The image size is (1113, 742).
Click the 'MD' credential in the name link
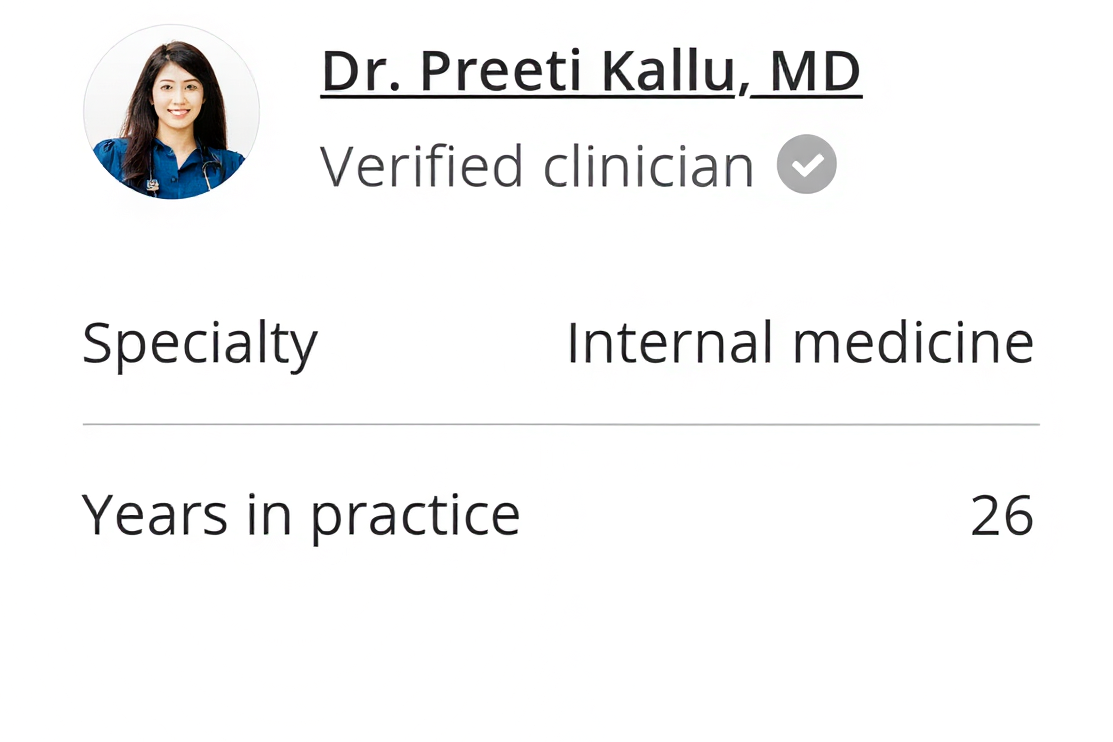[x=816, y=71]
